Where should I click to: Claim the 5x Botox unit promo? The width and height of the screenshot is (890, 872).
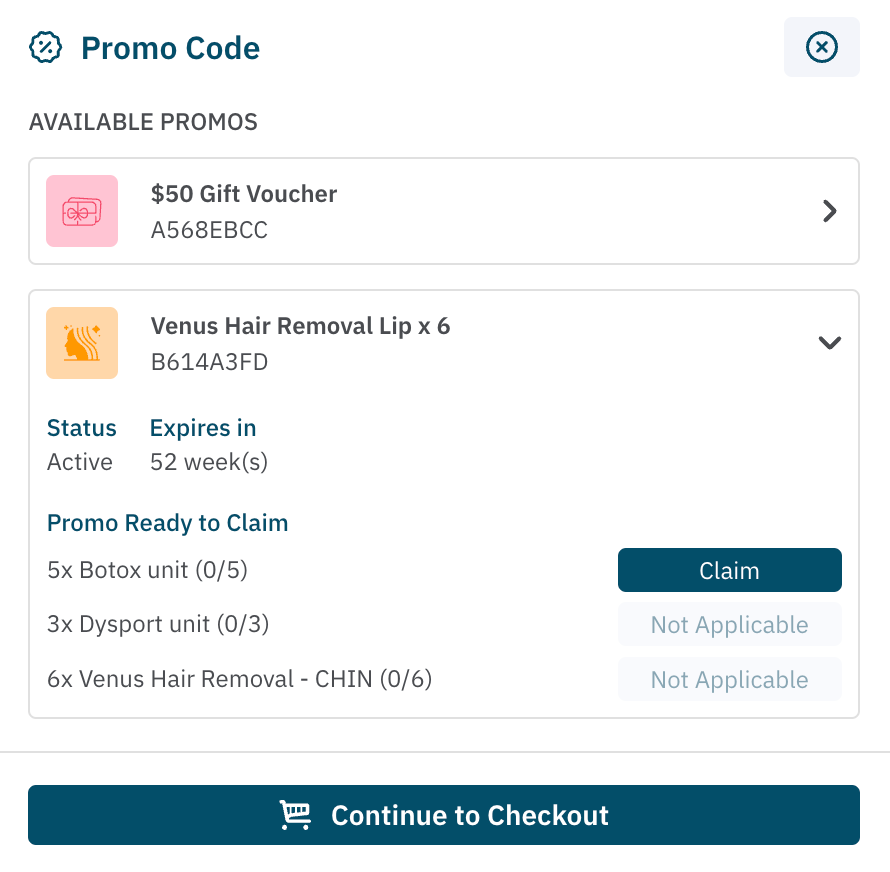point(729,570)
